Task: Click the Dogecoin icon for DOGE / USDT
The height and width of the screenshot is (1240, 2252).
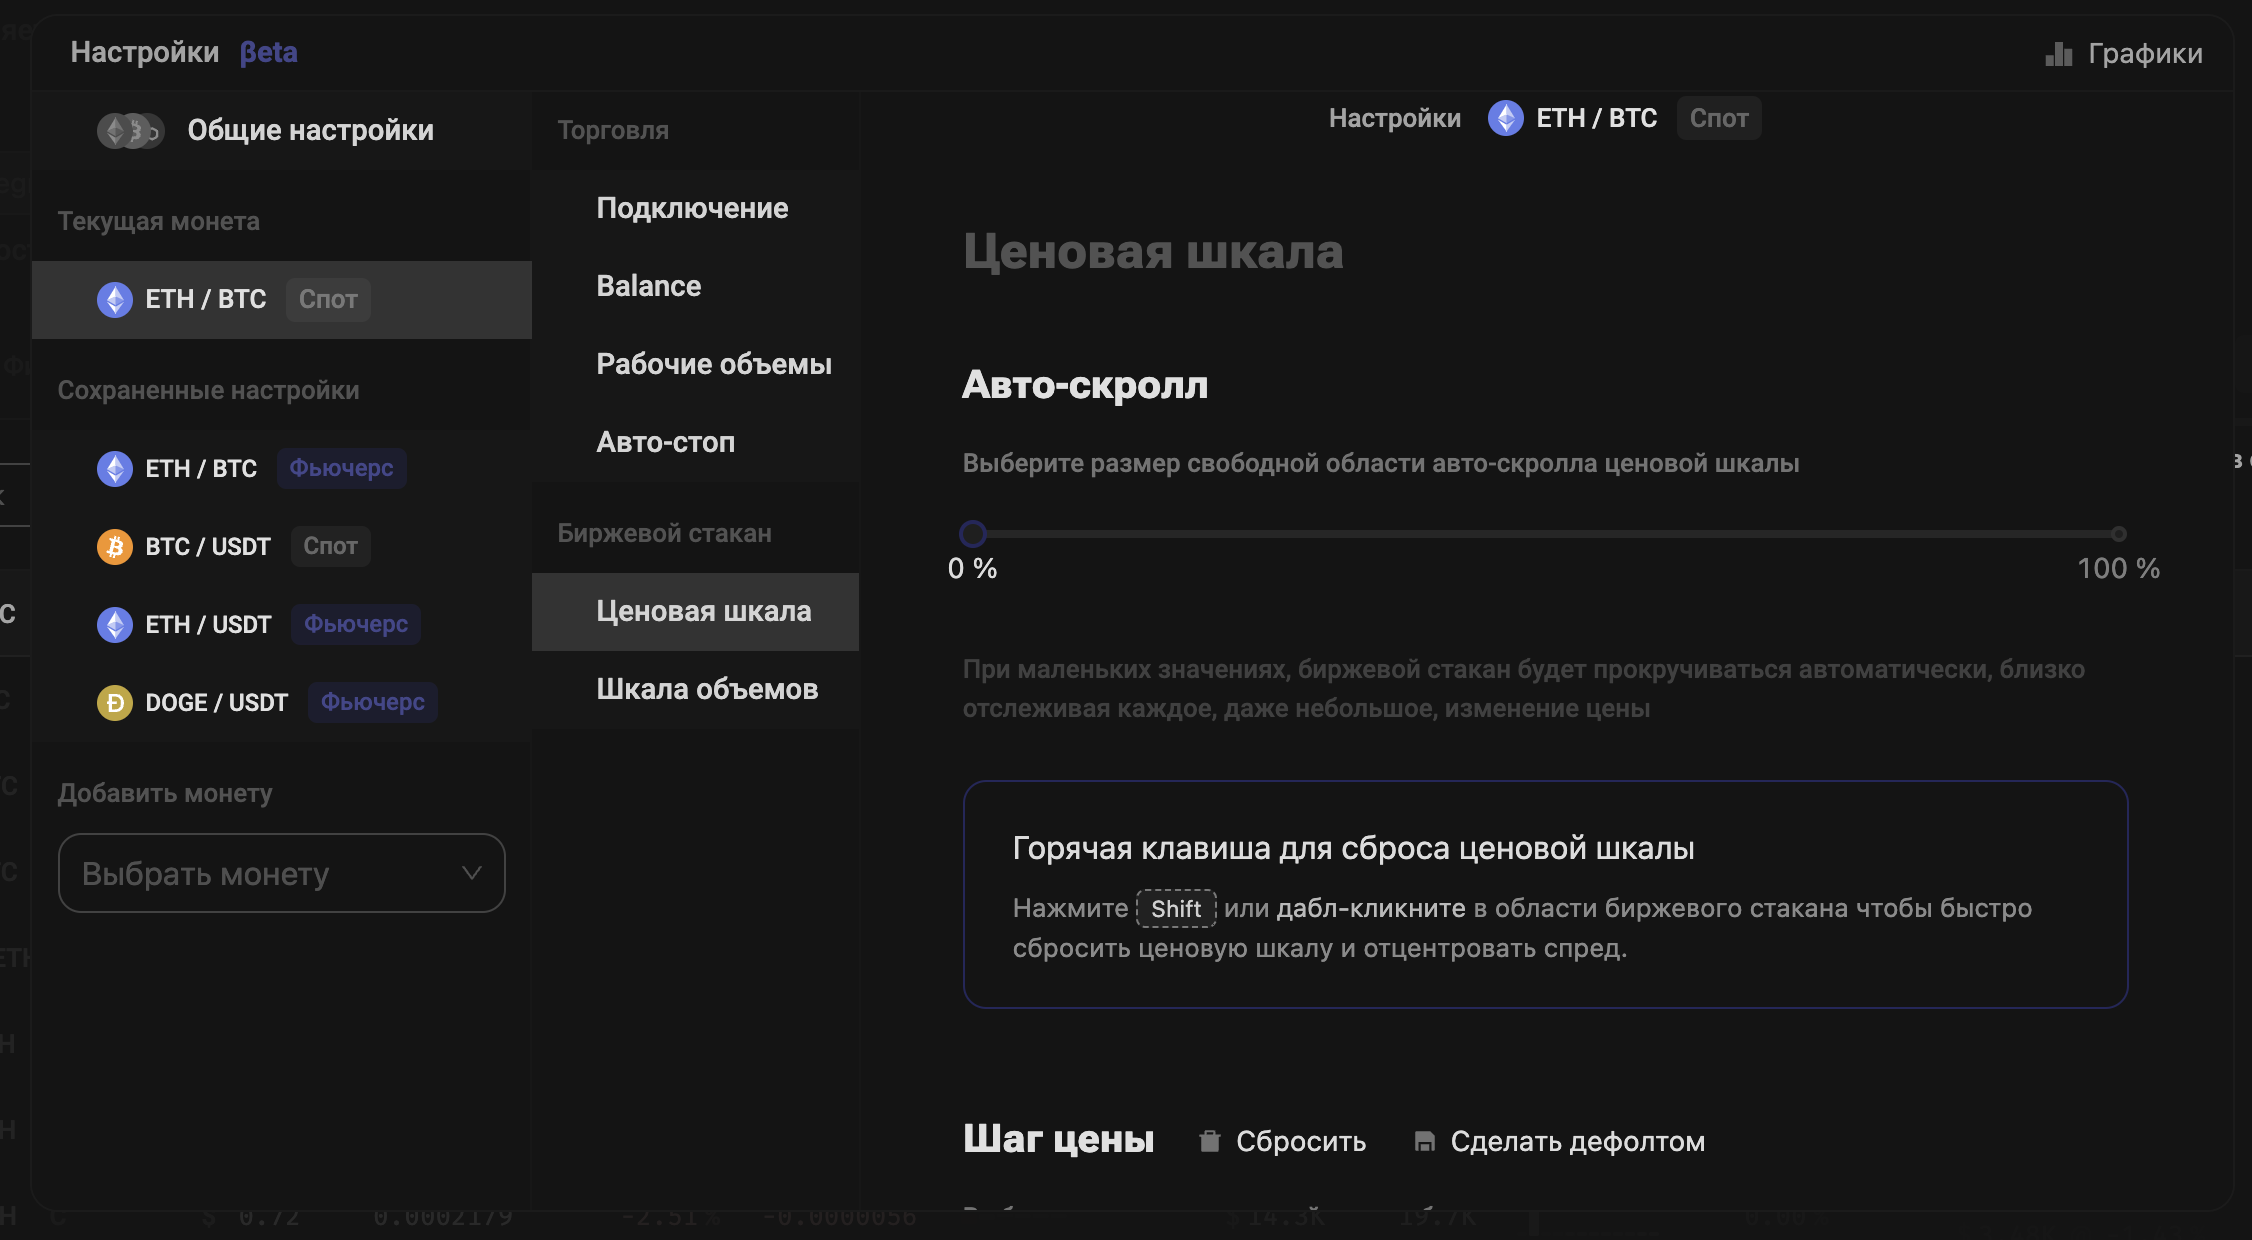Action: pos(115,703)
